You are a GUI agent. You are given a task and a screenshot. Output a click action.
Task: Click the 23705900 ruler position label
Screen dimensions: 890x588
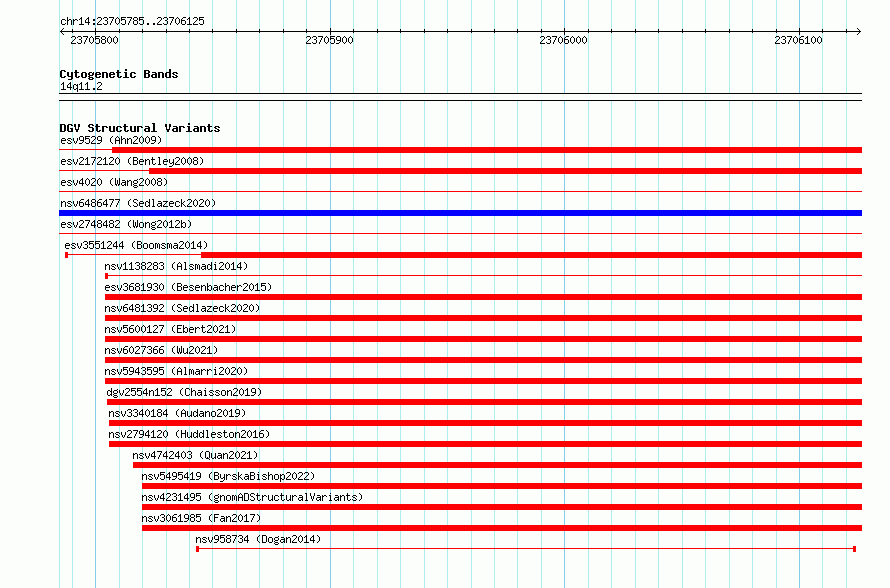pos(329,40)
